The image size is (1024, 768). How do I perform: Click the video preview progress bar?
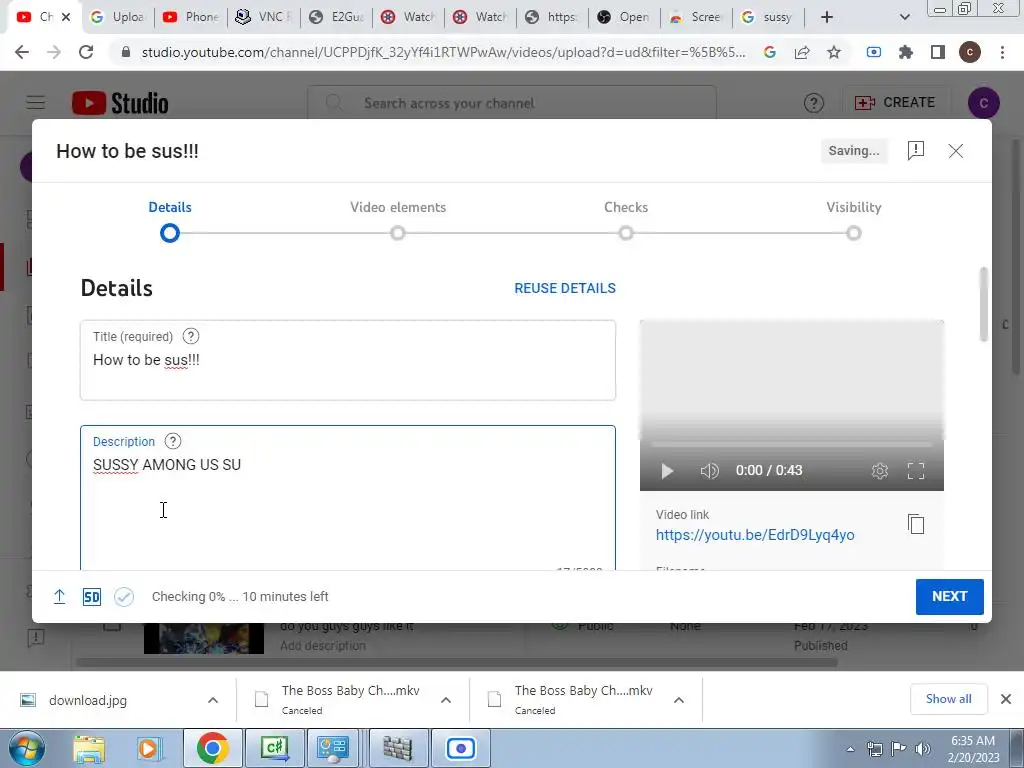[792, 445]
